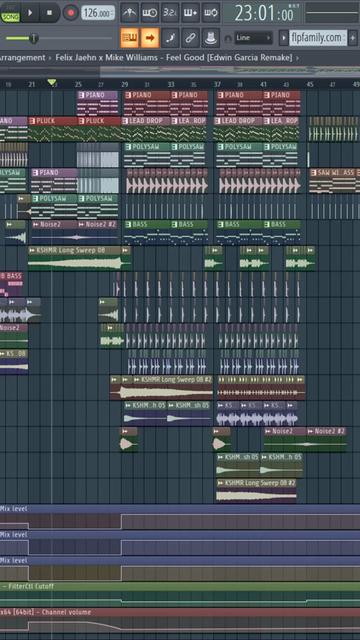
Task: Click the 126.000 tempo field
Action: pyautogui.click(x=98, y=13)
